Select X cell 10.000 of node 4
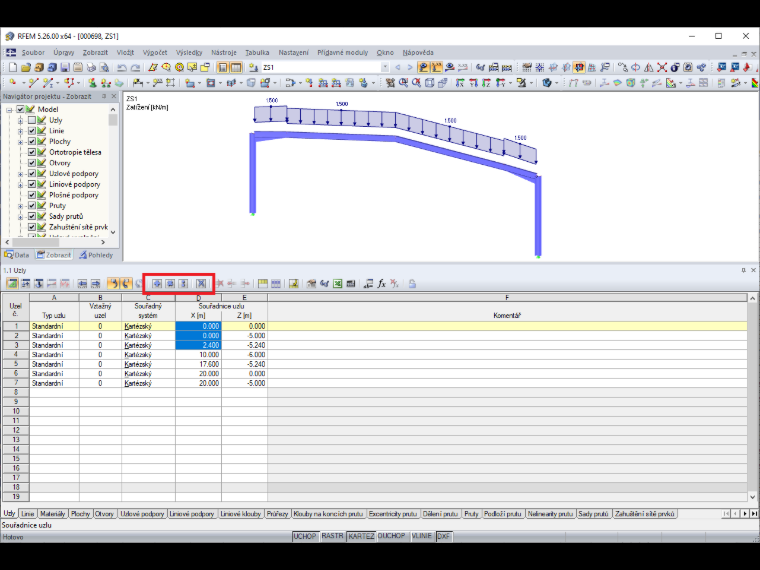 coord(198,354)
